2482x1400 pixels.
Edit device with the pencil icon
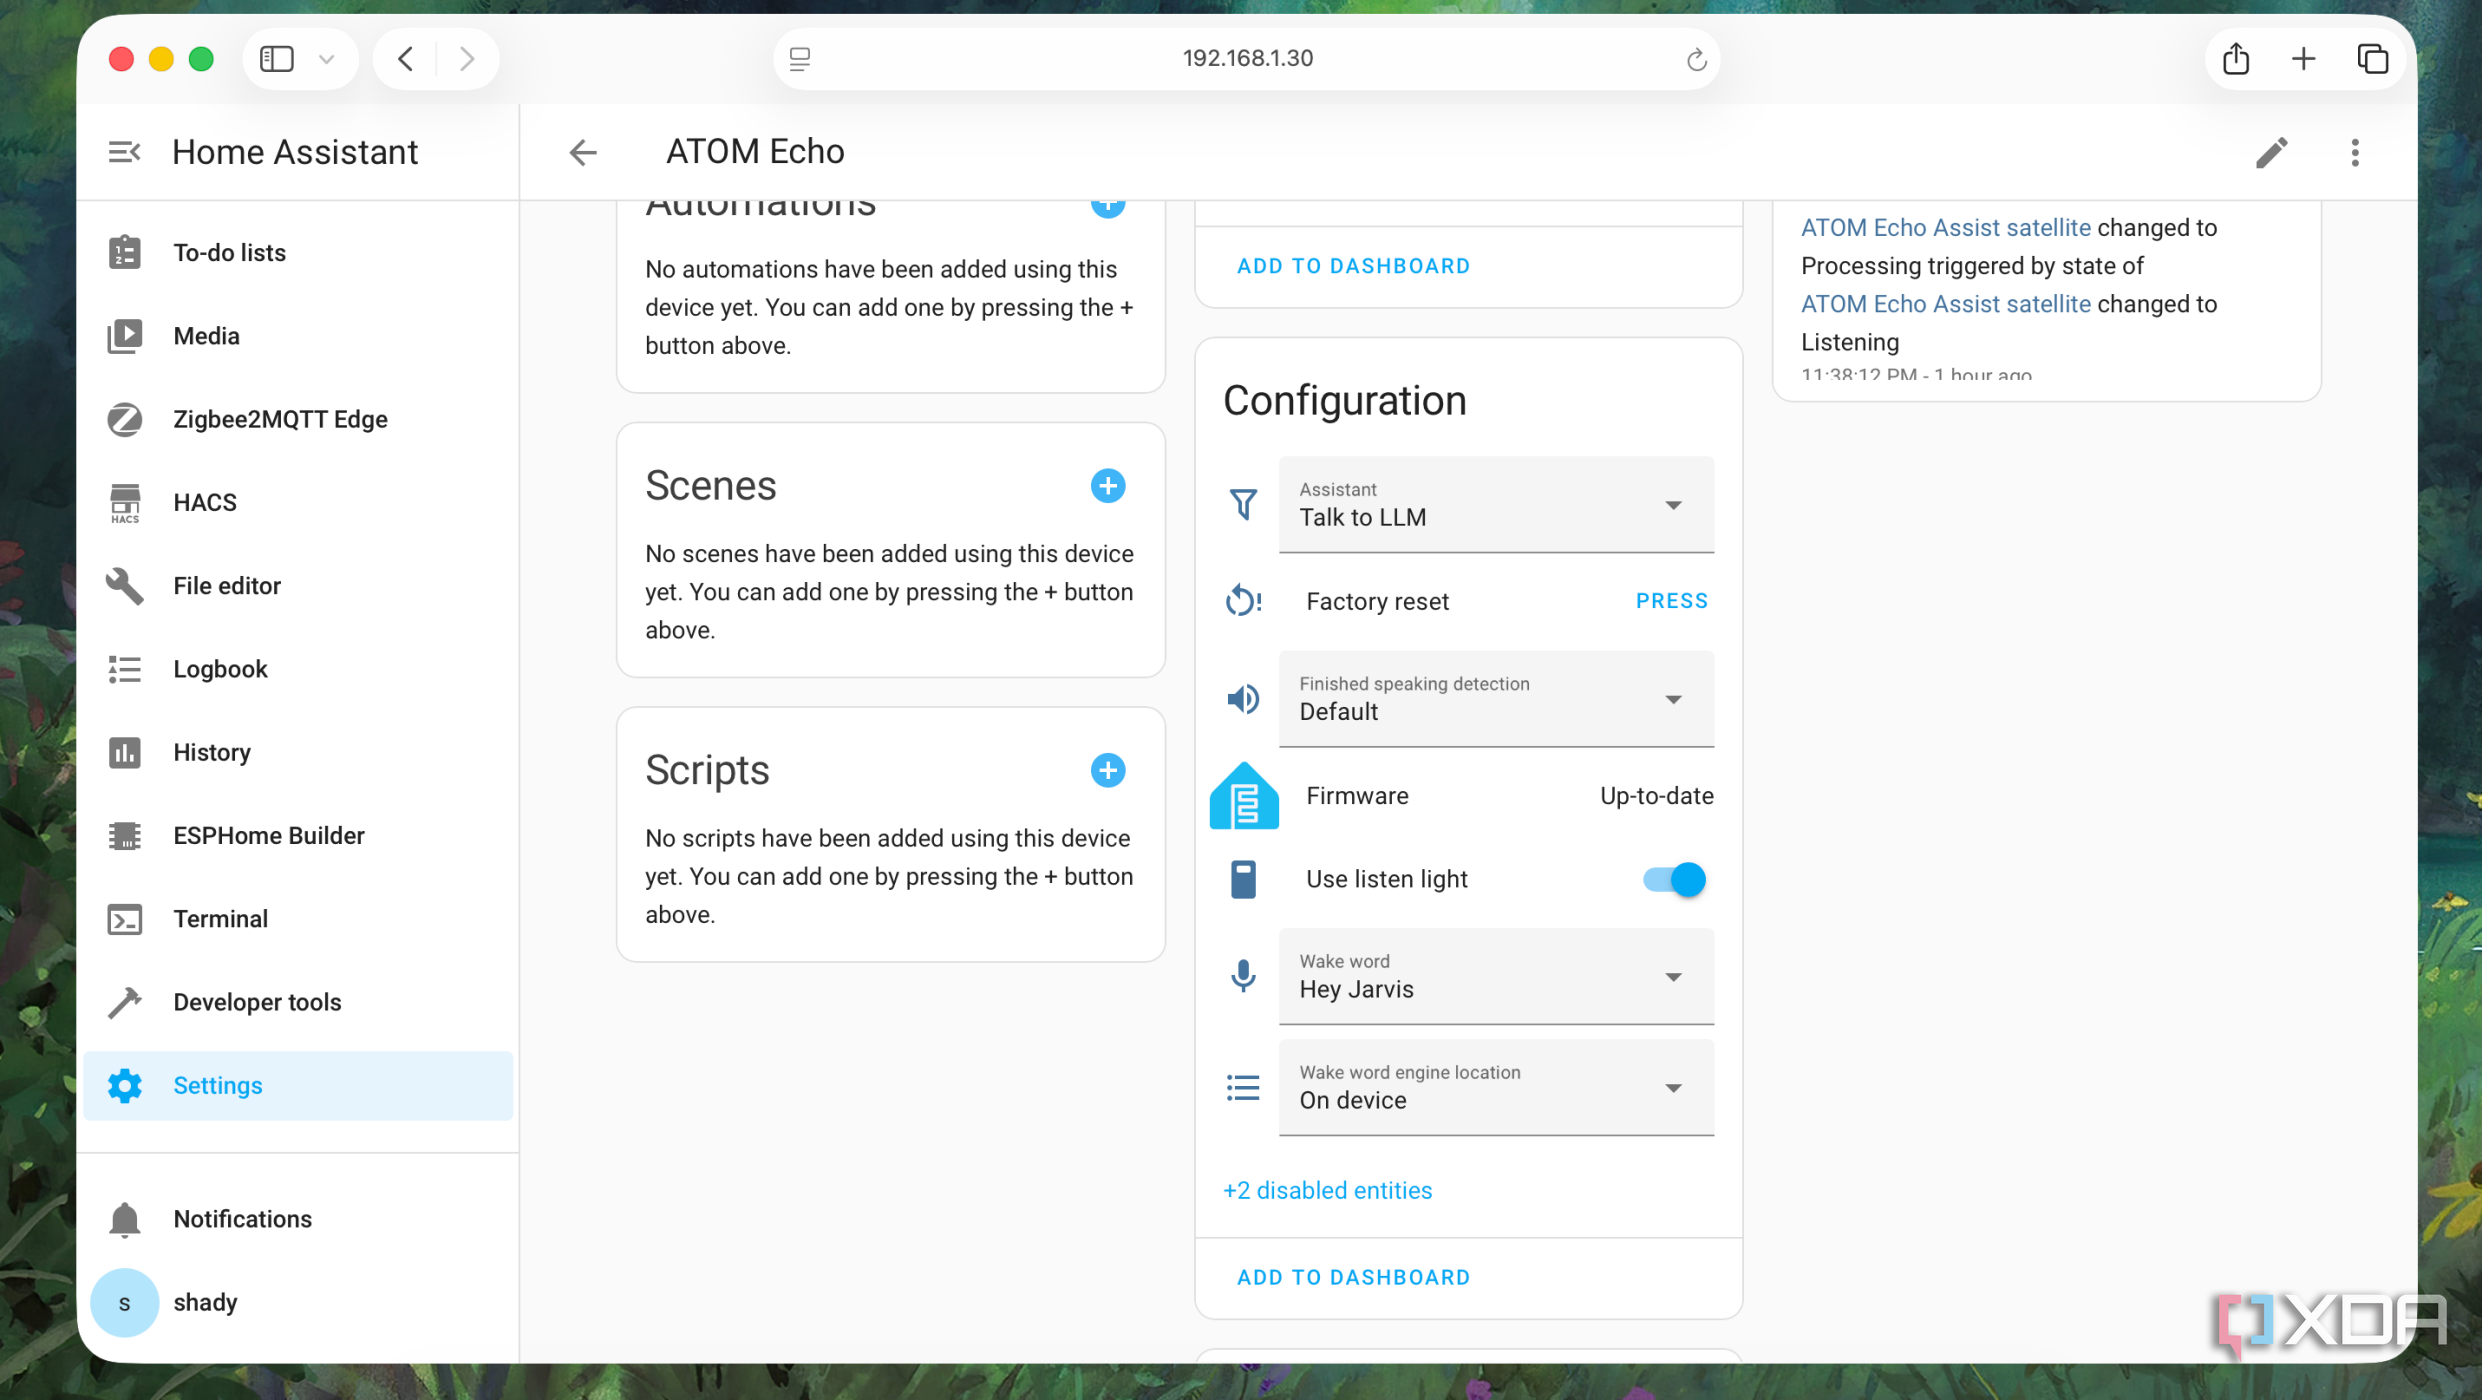click(x=2271, y=152)
